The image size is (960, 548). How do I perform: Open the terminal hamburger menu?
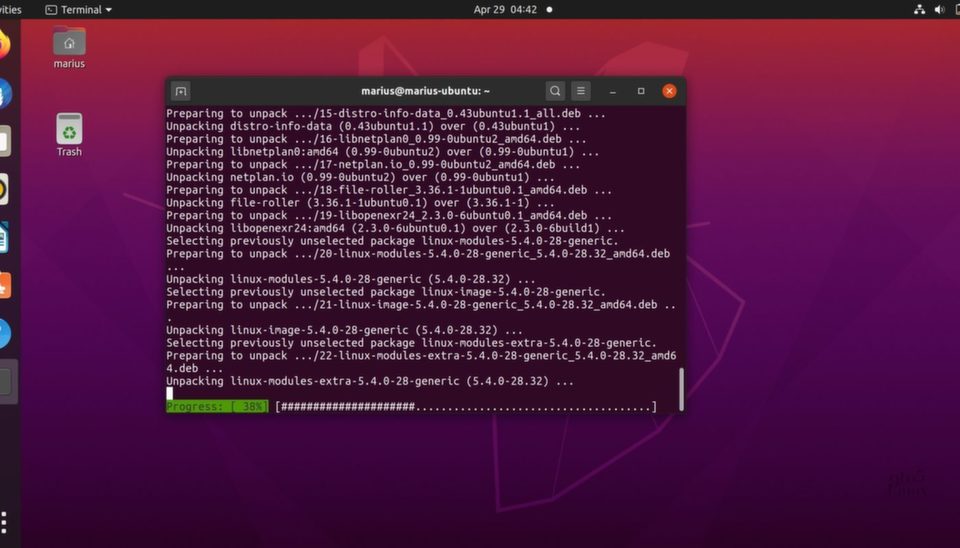click(x=580, y=91)
